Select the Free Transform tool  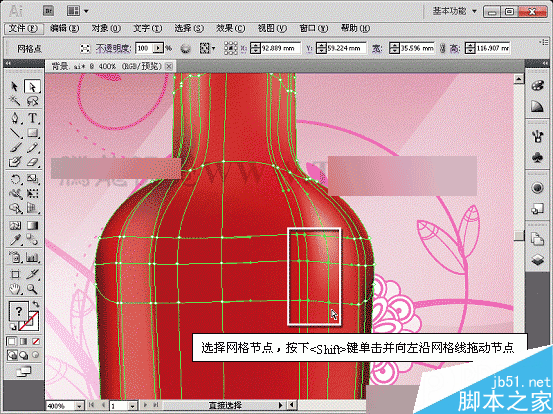[32, 194]
